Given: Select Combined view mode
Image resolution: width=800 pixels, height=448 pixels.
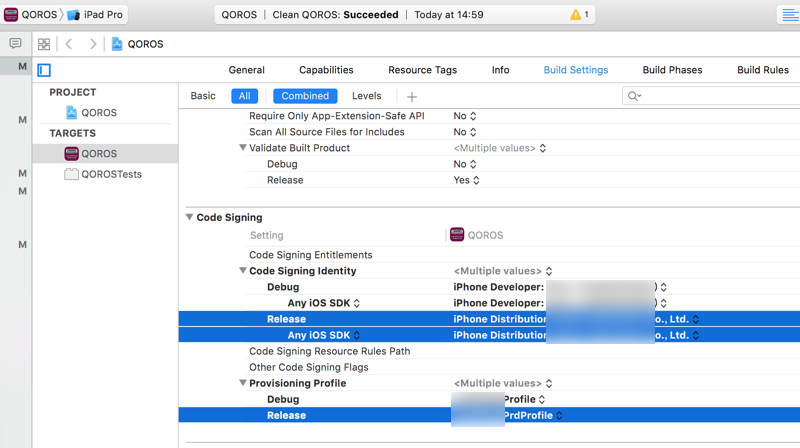Looking at the screenshot, I should tap(305, 96).
